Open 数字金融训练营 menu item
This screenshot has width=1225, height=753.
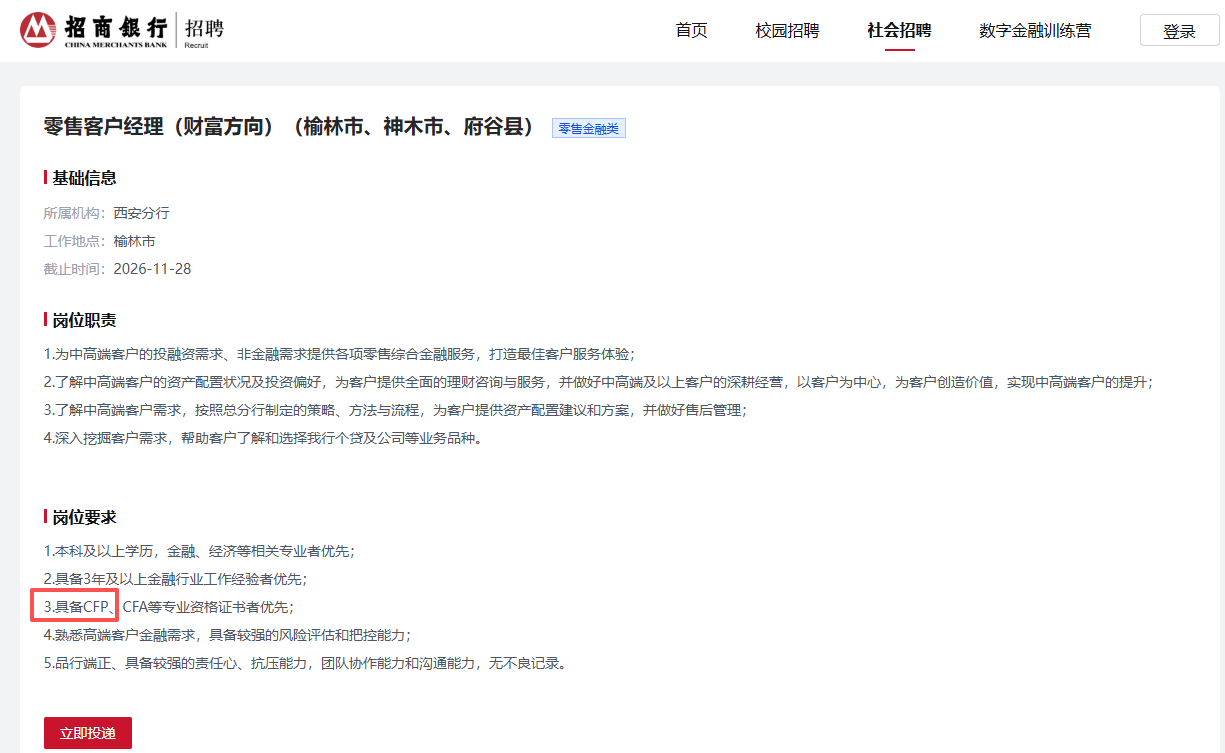click(x=1035, y=31)
